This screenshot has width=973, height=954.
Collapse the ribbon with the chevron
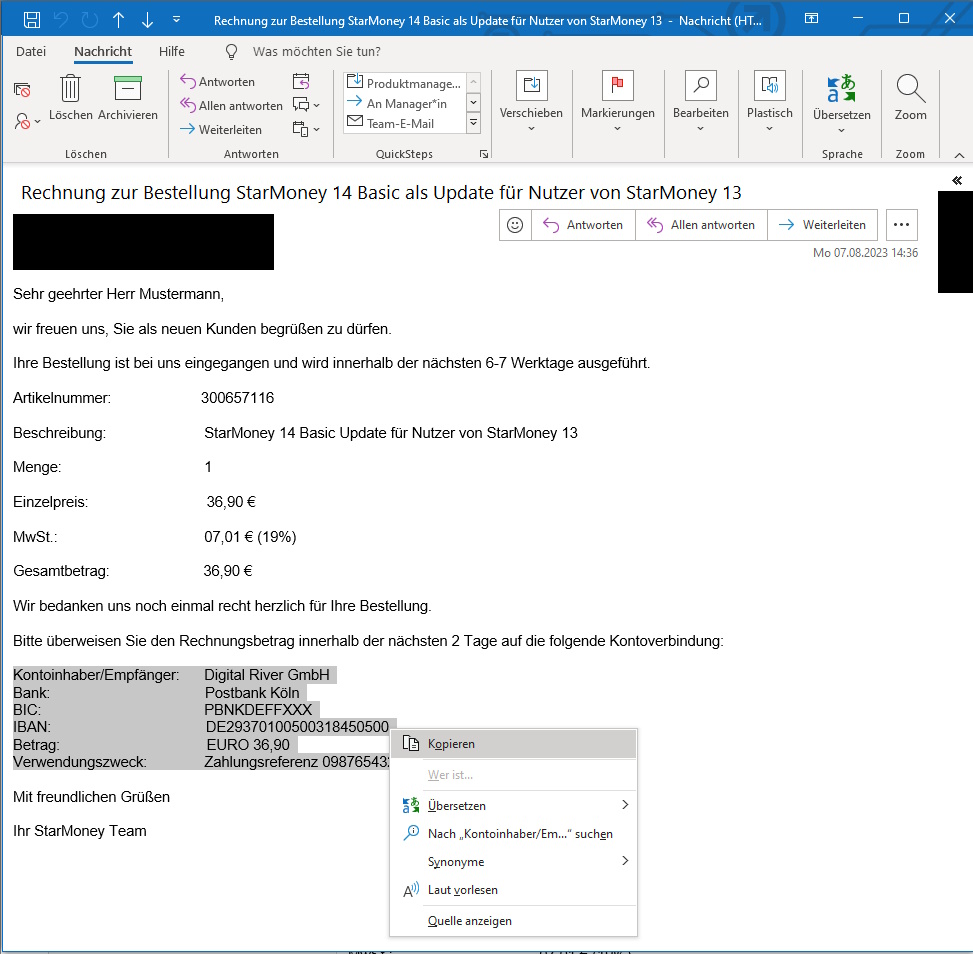[x=959, y=155]
